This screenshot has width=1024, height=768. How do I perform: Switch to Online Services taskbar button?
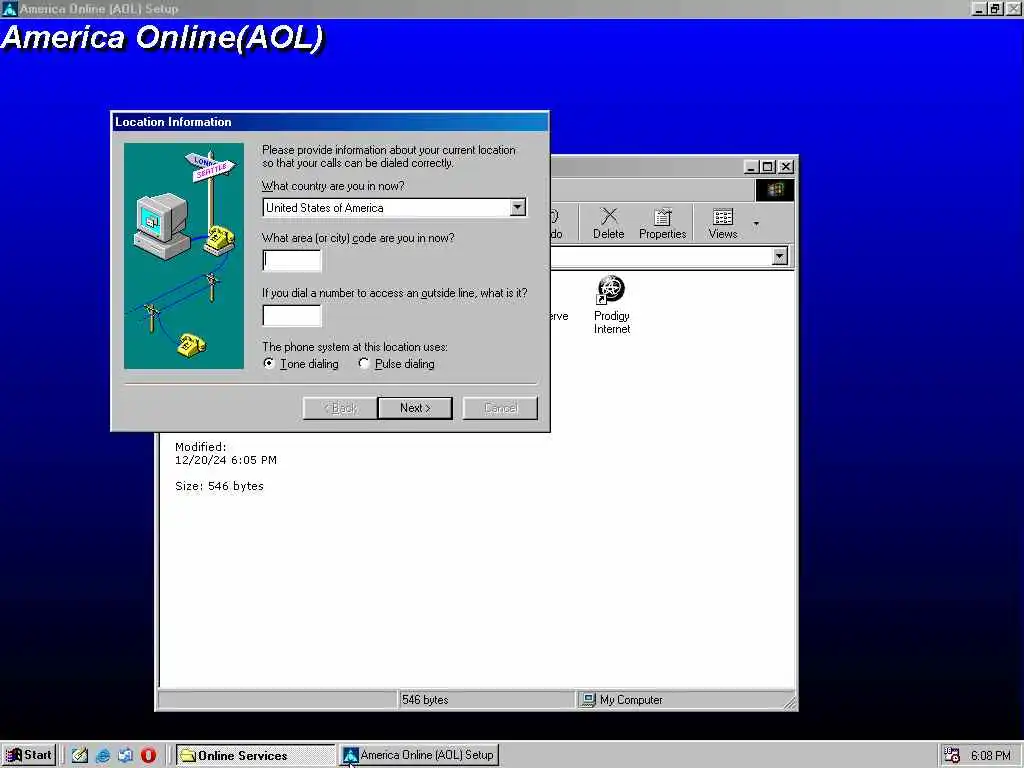[x=255, y=756]
